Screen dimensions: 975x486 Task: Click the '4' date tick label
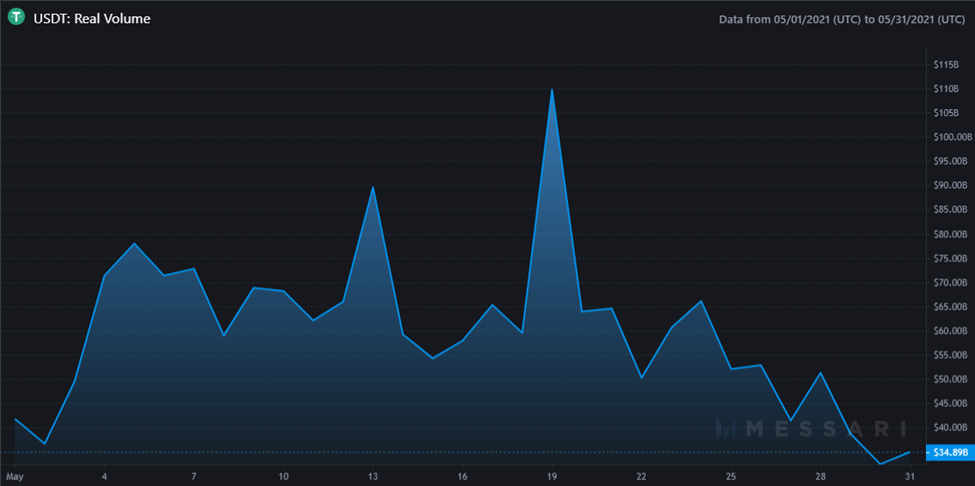click(104, 475)
